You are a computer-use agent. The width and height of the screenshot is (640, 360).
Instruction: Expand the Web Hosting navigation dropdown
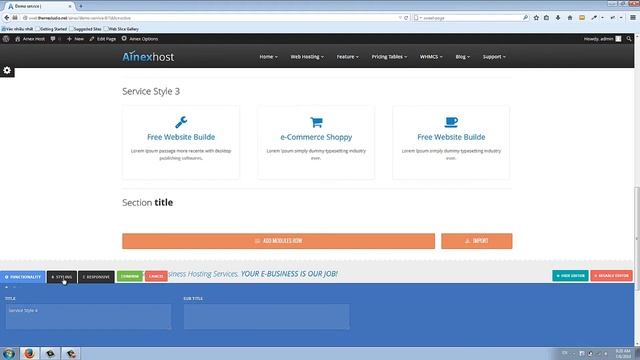tap(307, 57)
